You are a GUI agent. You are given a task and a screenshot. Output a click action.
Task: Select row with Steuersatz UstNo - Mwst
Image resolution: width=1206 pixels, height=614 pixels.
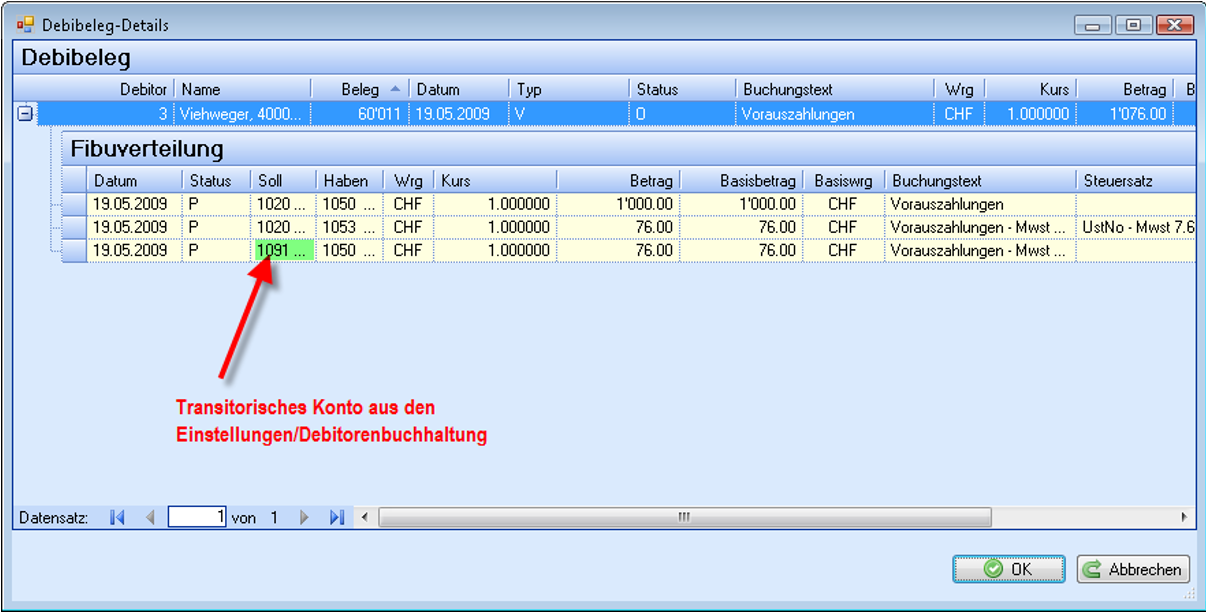point(74,228)
